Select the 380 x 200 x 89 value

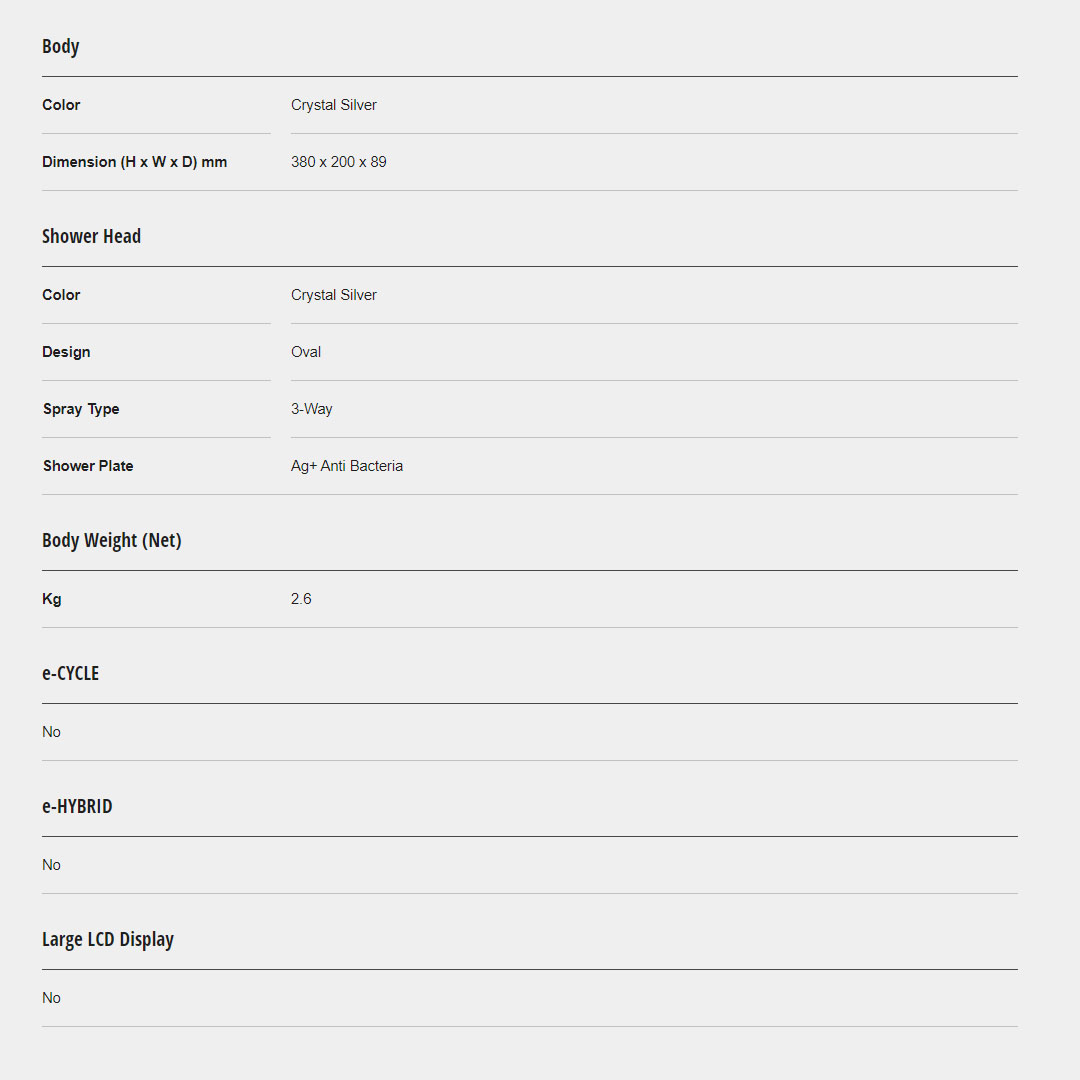(338, 162)
